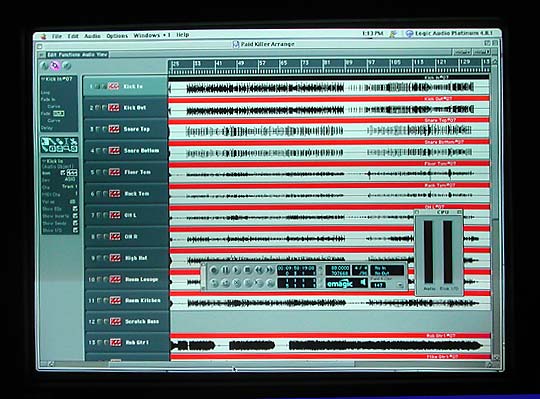The height and width of the screenshot is (399, 540).
Task: Open the Audio menu in the menu bar
Action: pos(92,36)
